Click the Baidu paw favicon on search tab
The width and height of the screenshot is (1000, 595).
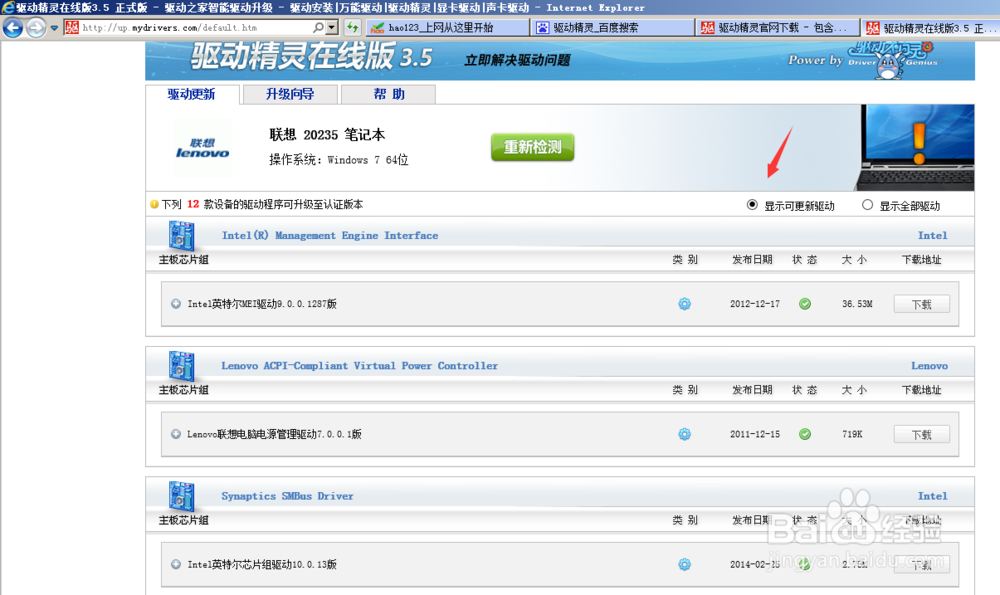(542, 28)
